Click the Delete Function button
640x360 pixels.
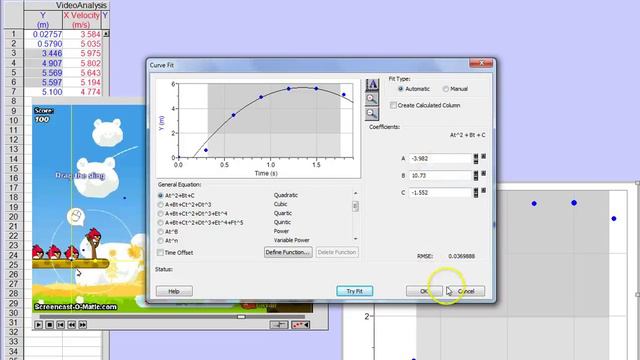pos(337,252)
